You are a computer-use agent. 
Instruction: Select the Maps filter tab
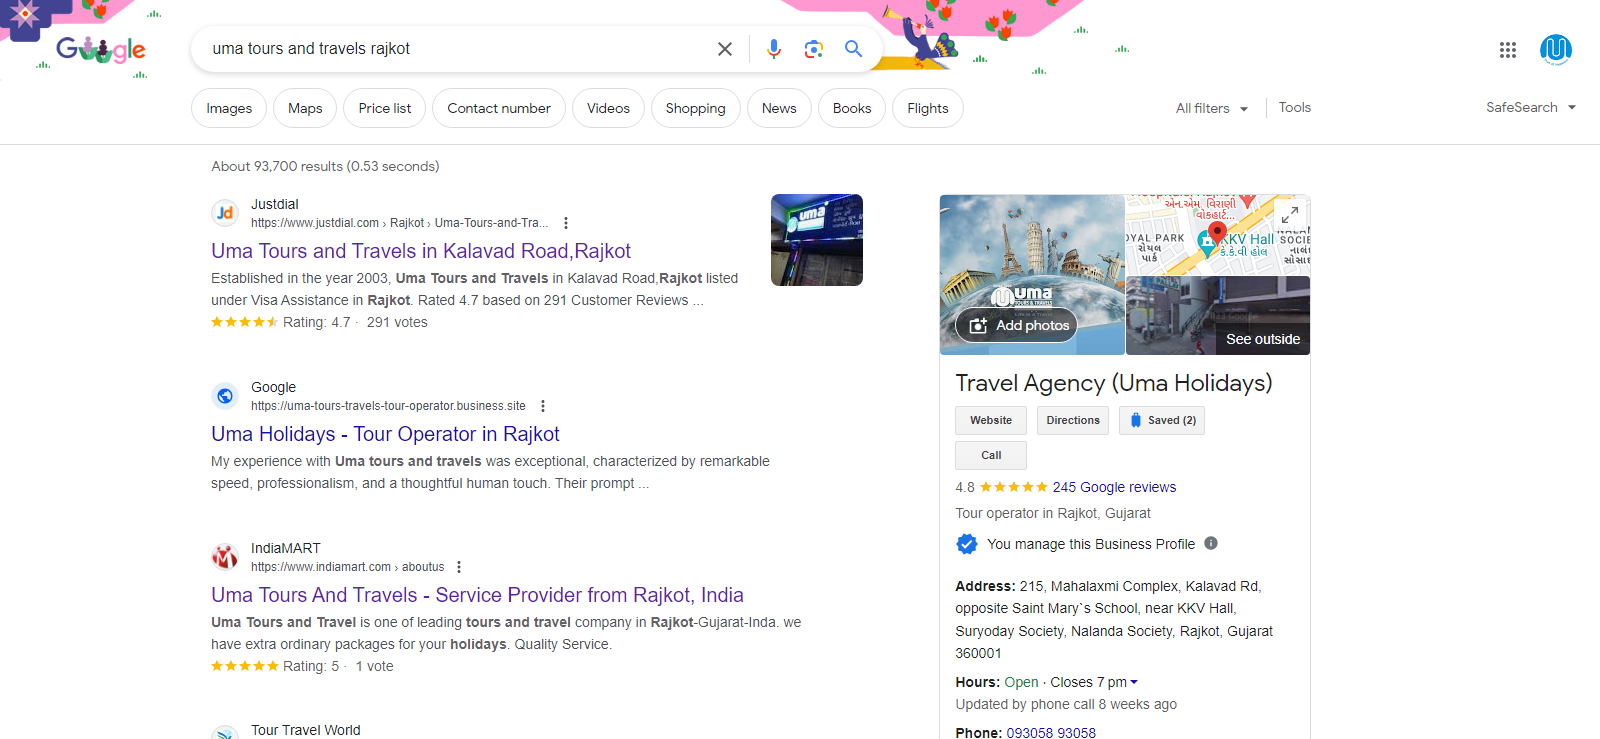tap(305, 108)
